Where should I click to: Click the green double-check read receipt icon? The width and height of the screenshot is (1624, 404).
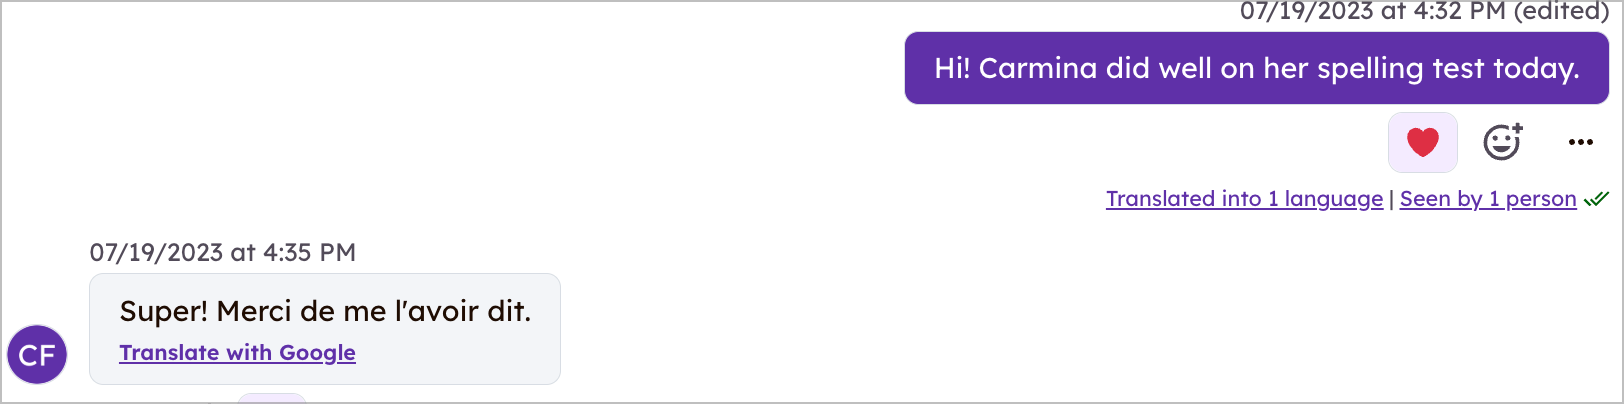(x=1596, y=199)
